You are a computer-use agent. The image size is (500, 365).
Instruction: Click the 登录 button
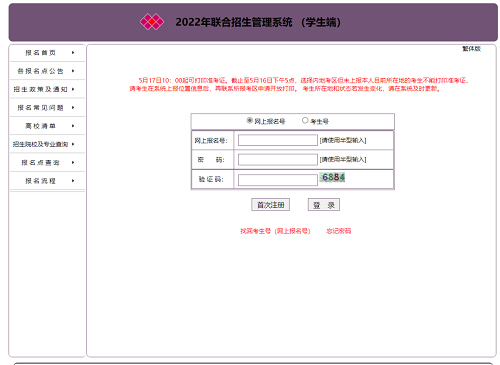(x=324, y=205)
